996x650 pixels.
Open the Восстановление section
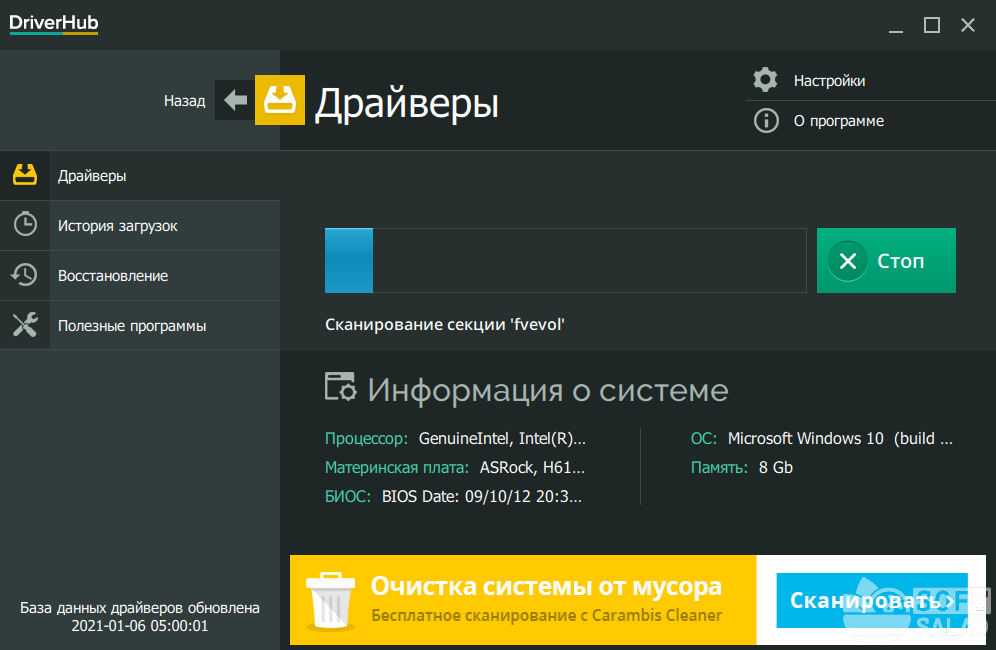pyautogui.click(x=140, y=276)
